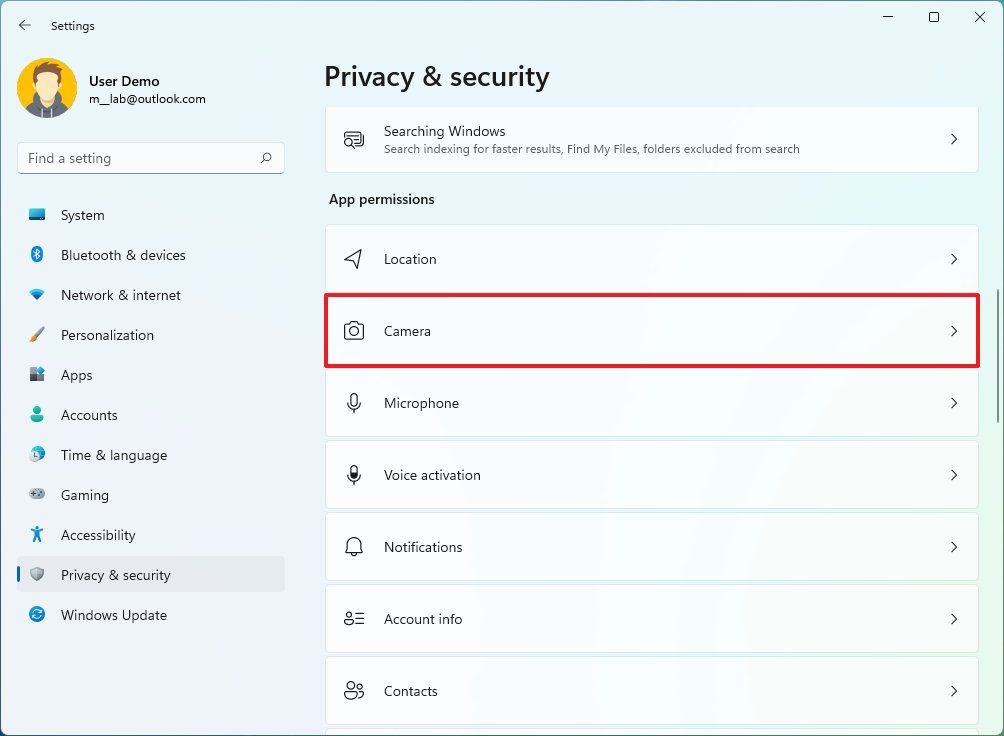Expand the Microphone settings chevron
1004x736 pixels.
click(953, 403)
